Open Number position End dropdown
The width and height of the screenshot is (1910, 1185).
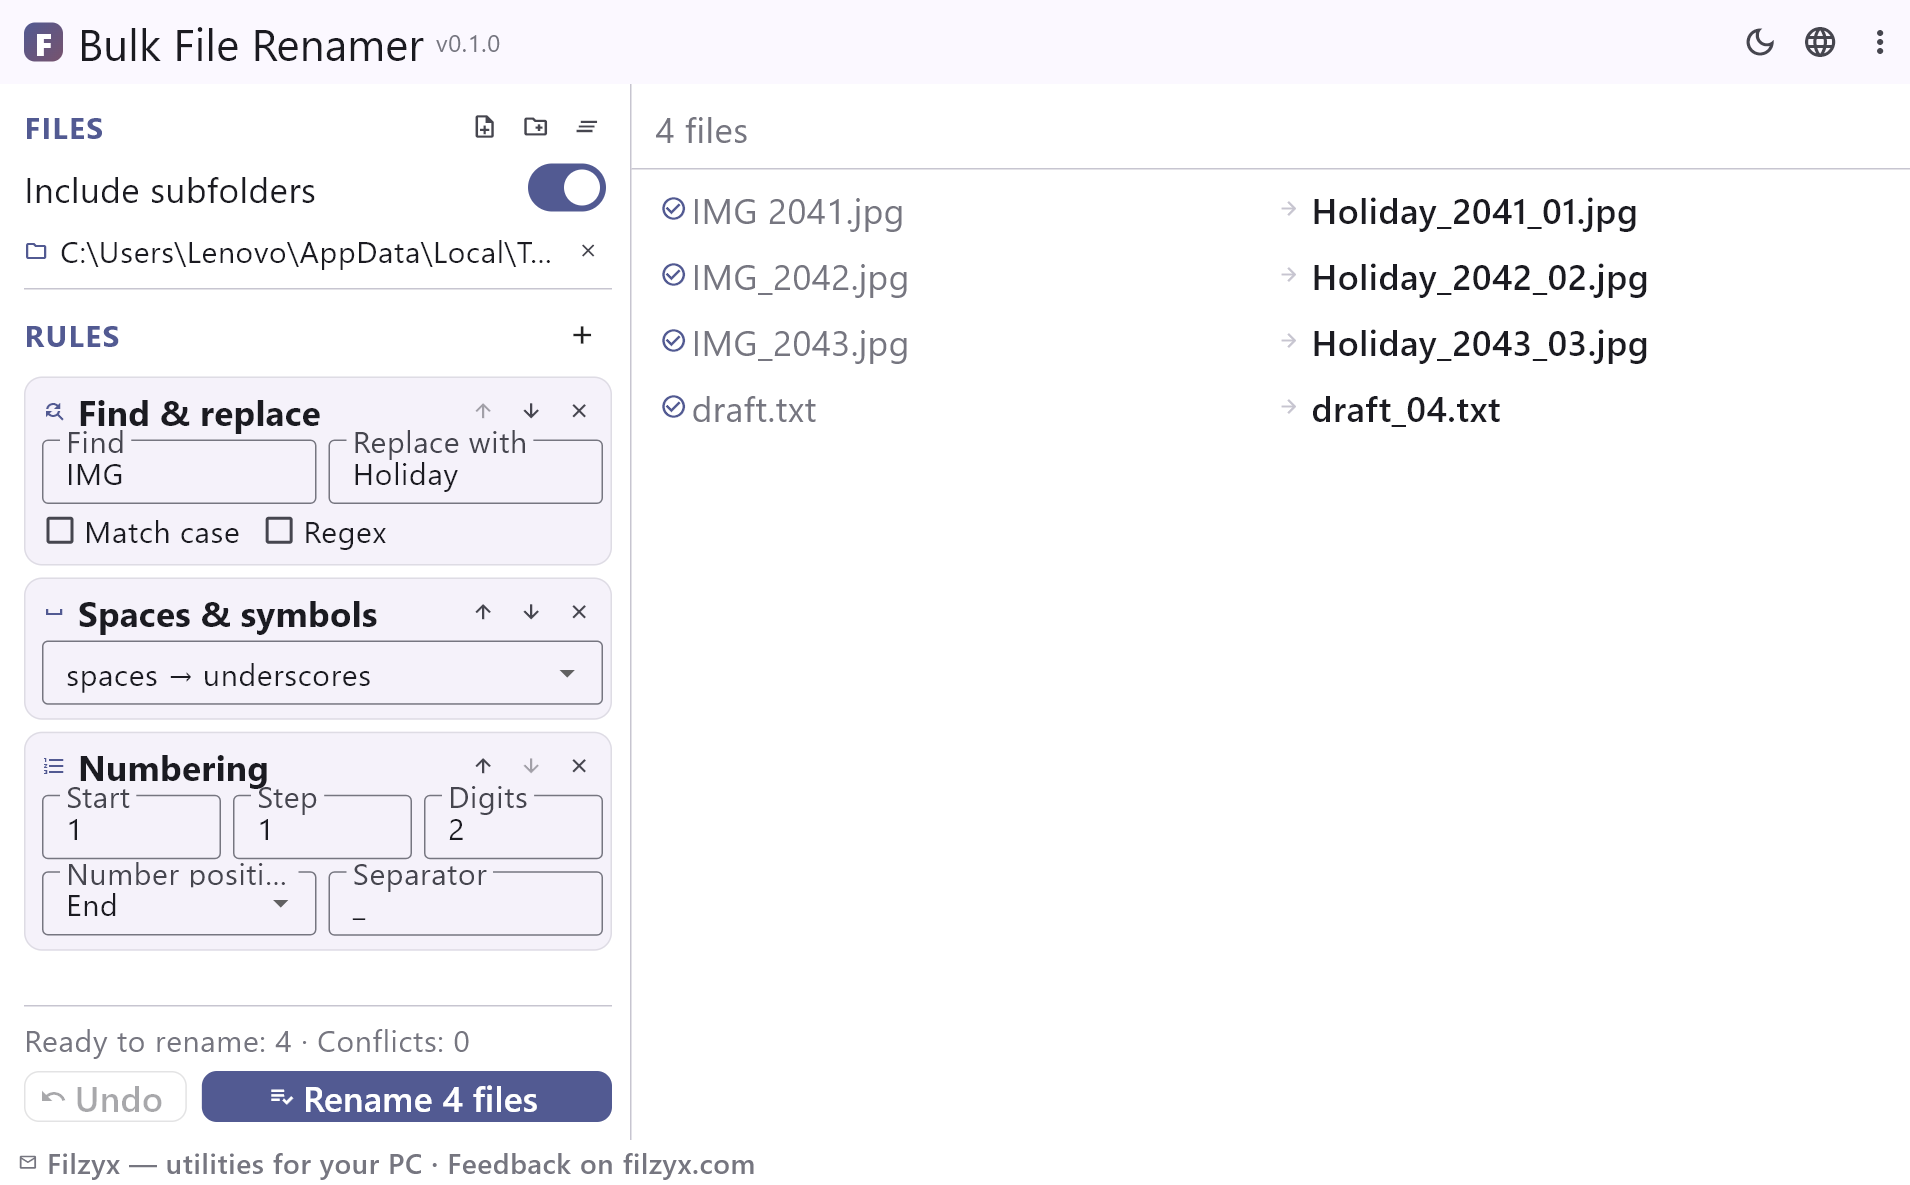tap(179, 903)
